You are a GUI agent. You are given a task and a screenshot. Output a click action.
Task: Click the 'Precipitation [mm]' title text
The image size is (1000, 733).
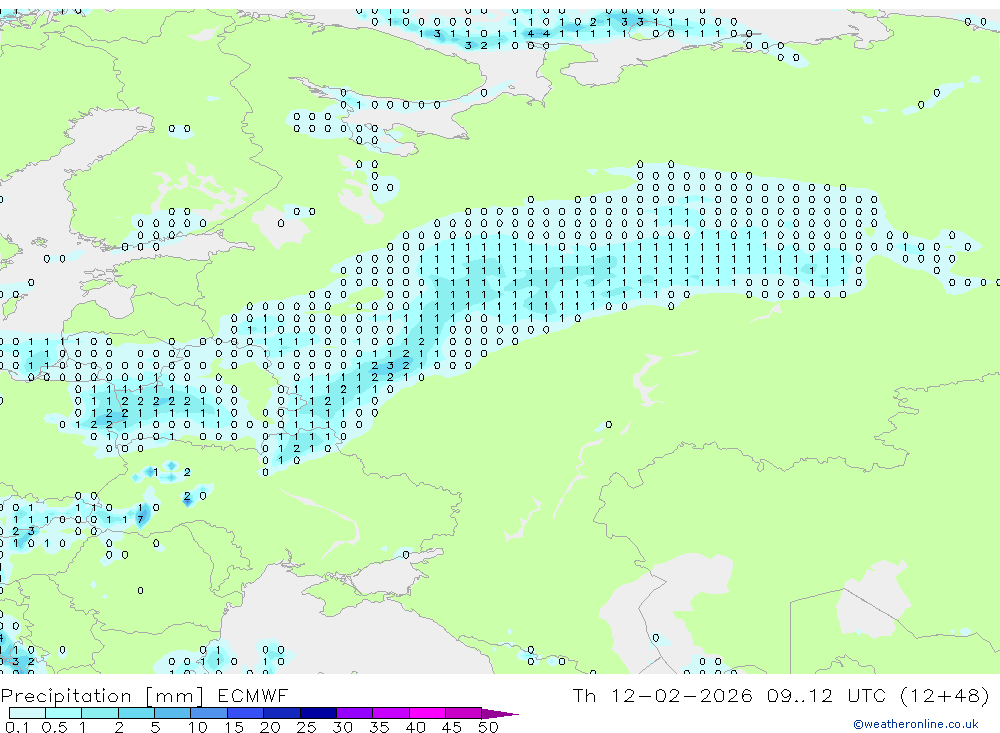coord(102,696)
